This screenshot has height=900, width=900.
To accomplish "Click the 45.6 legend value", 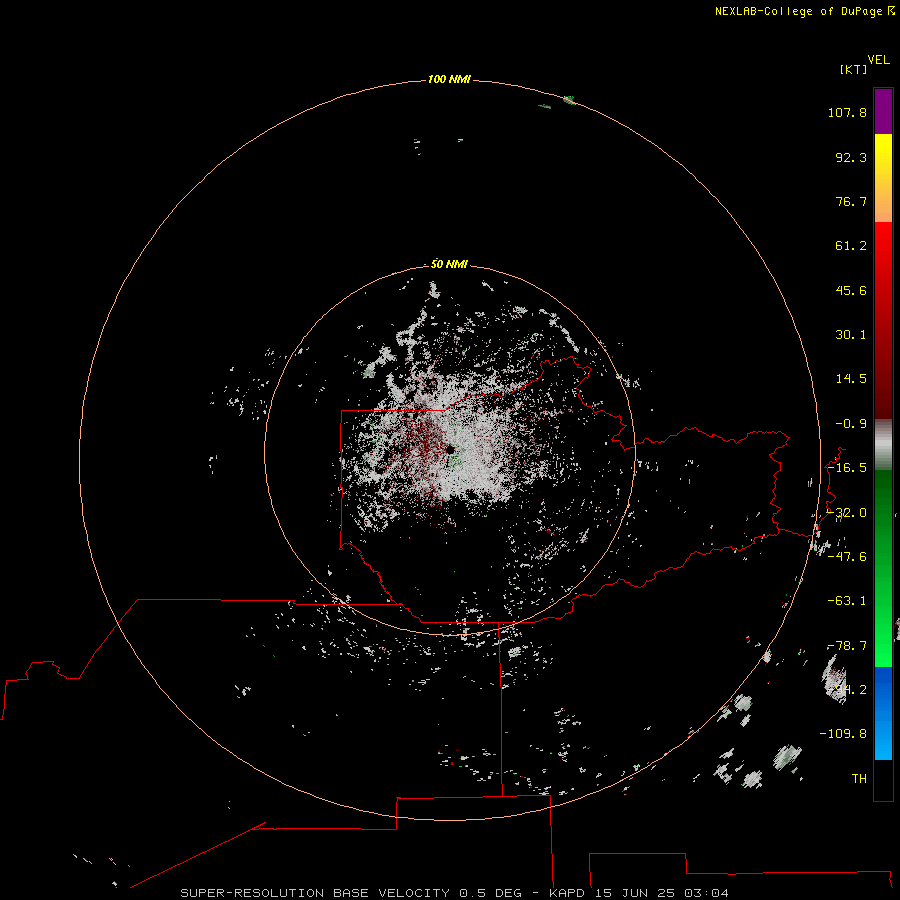I will pos(851,290).
